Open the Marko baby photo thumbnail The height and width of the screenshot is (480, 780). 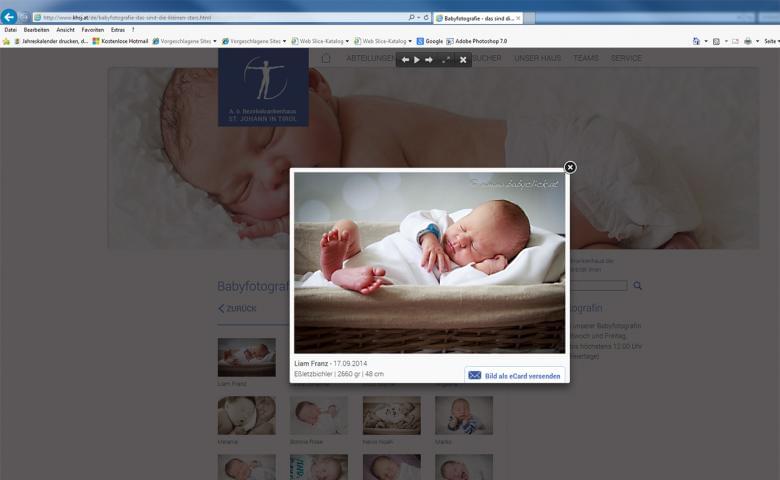coord(463,415)
